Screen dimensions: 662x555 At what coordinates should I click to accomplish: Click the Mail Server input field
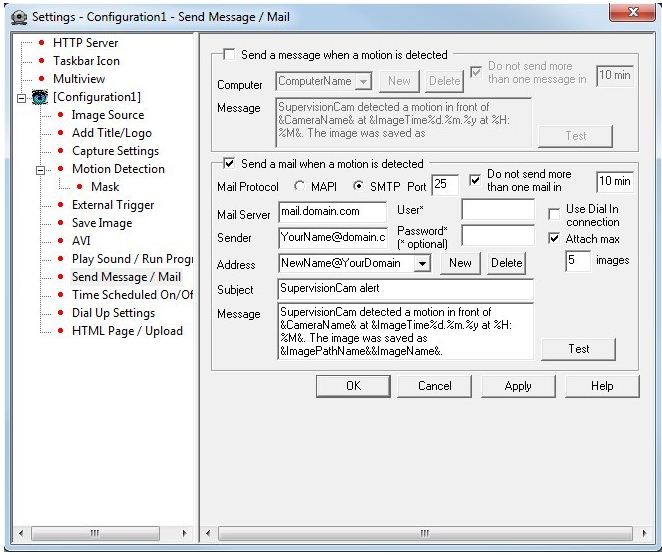coord(333,212)
